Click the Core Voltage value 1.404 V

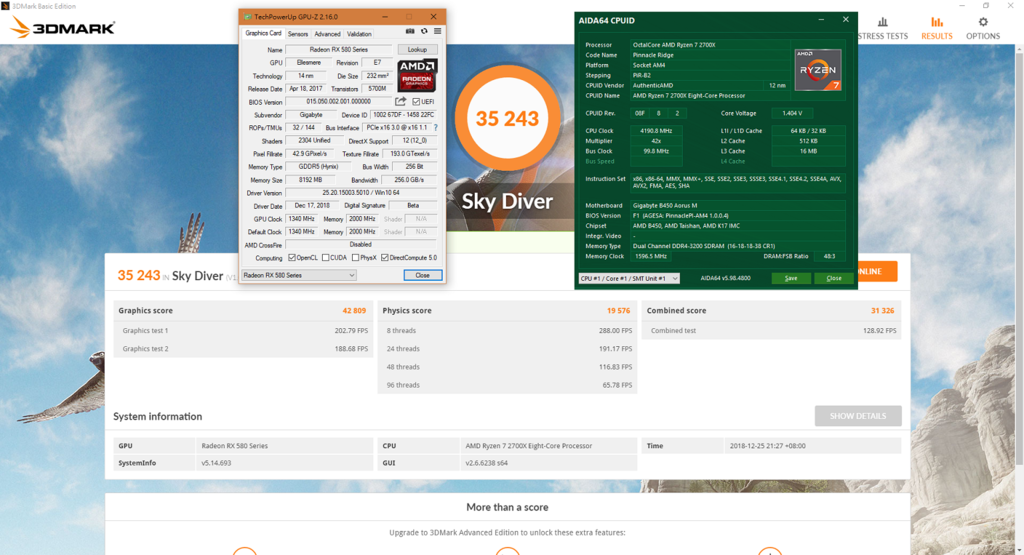click(792, 113)
